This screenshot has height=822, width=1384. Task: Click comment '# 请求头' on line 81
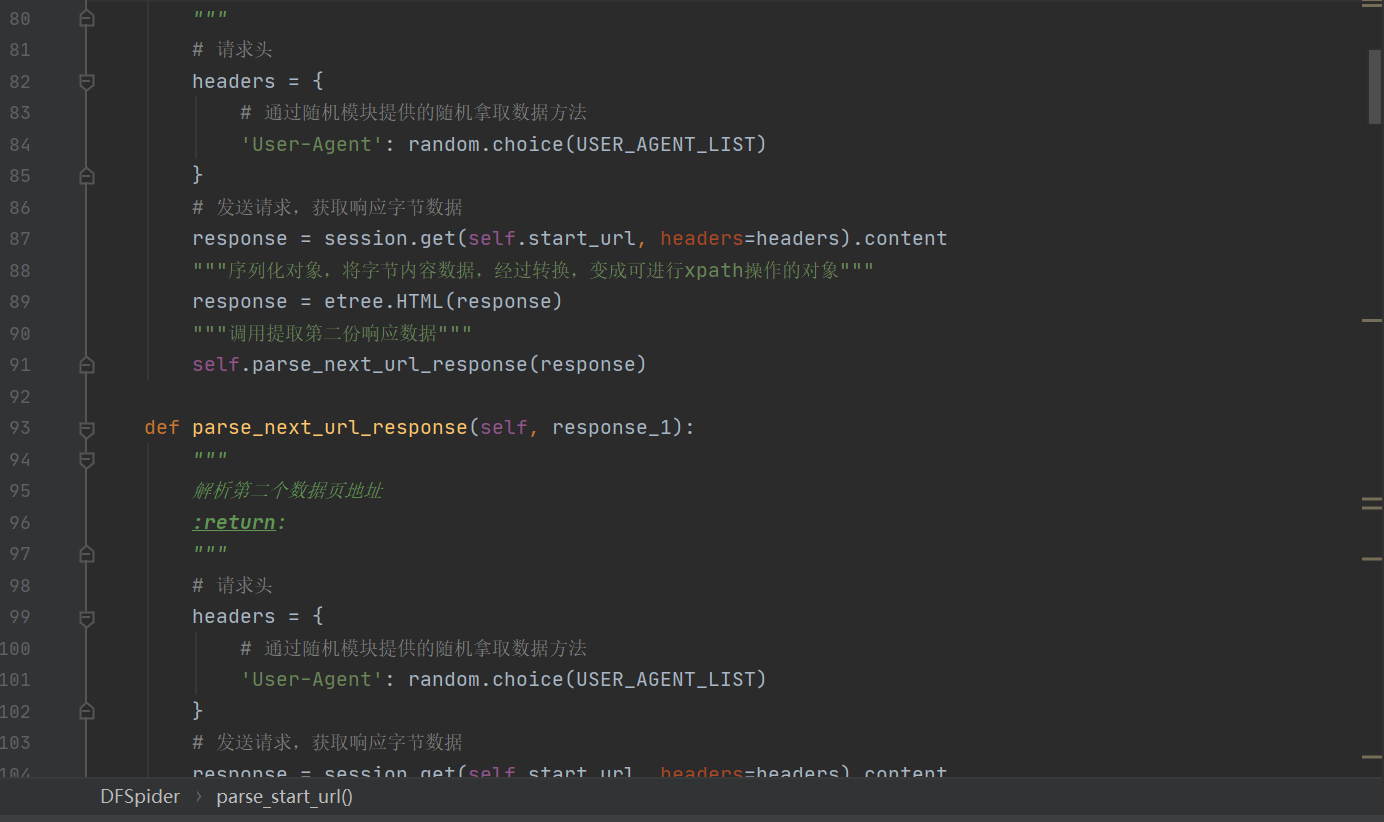[232, 49]
